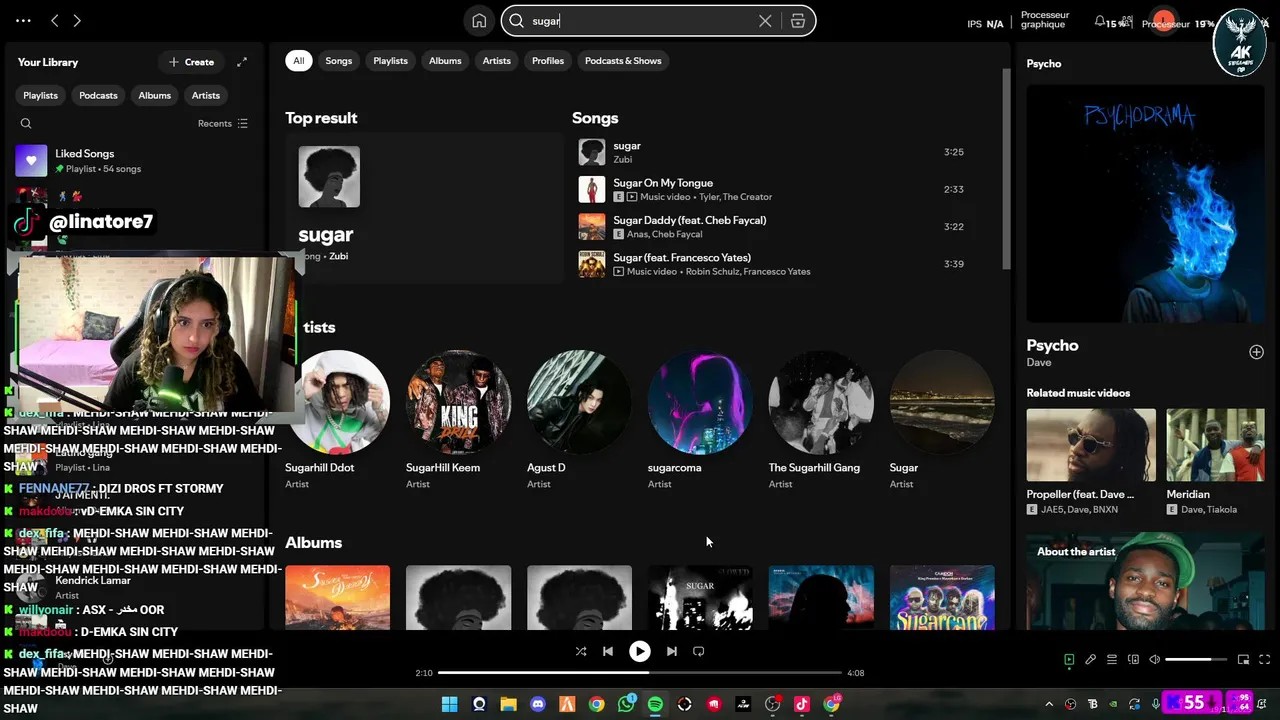Toggle repeat mode
Image resolution: width=1280 pixels, height=720 pixels.
point(699,651)
